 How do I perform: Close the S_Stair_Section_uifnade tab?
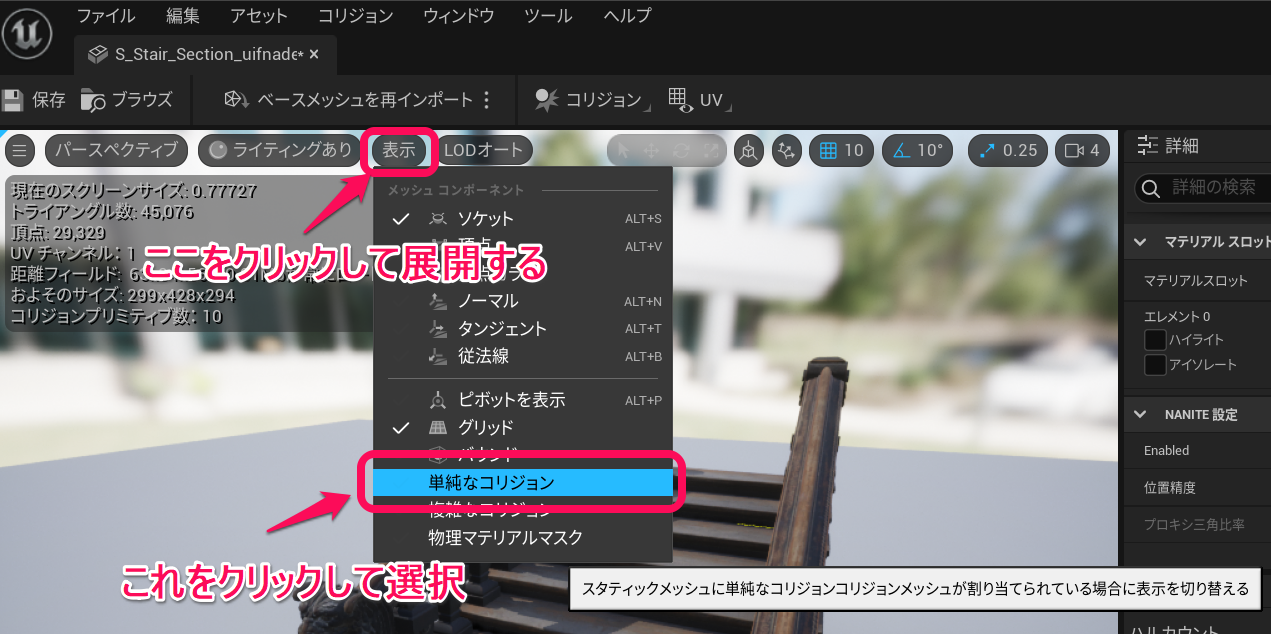pyautogui.click(x=314, y=54)
